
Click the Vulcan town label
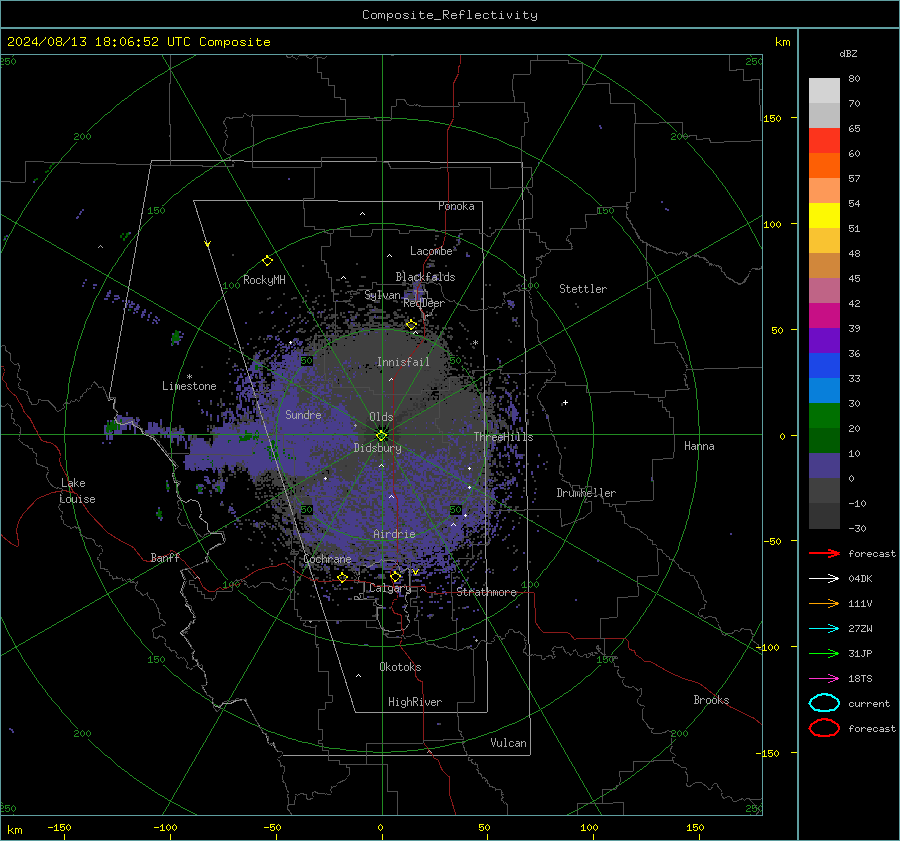pos(508,743)
